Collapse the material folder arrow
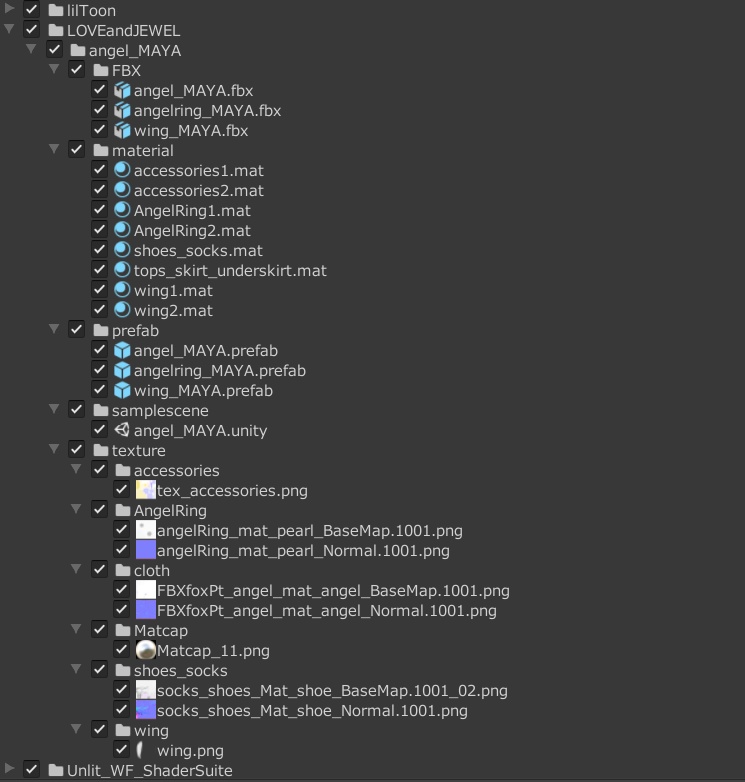 coord(54,149)
